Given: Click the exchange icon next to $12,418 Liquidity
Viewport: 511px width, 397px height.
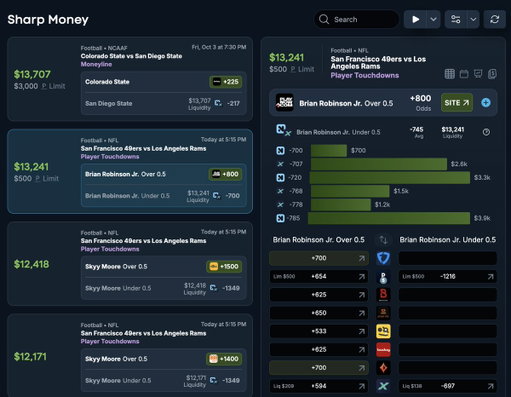Looking at the screenshot, I should [x=213, y=288].
